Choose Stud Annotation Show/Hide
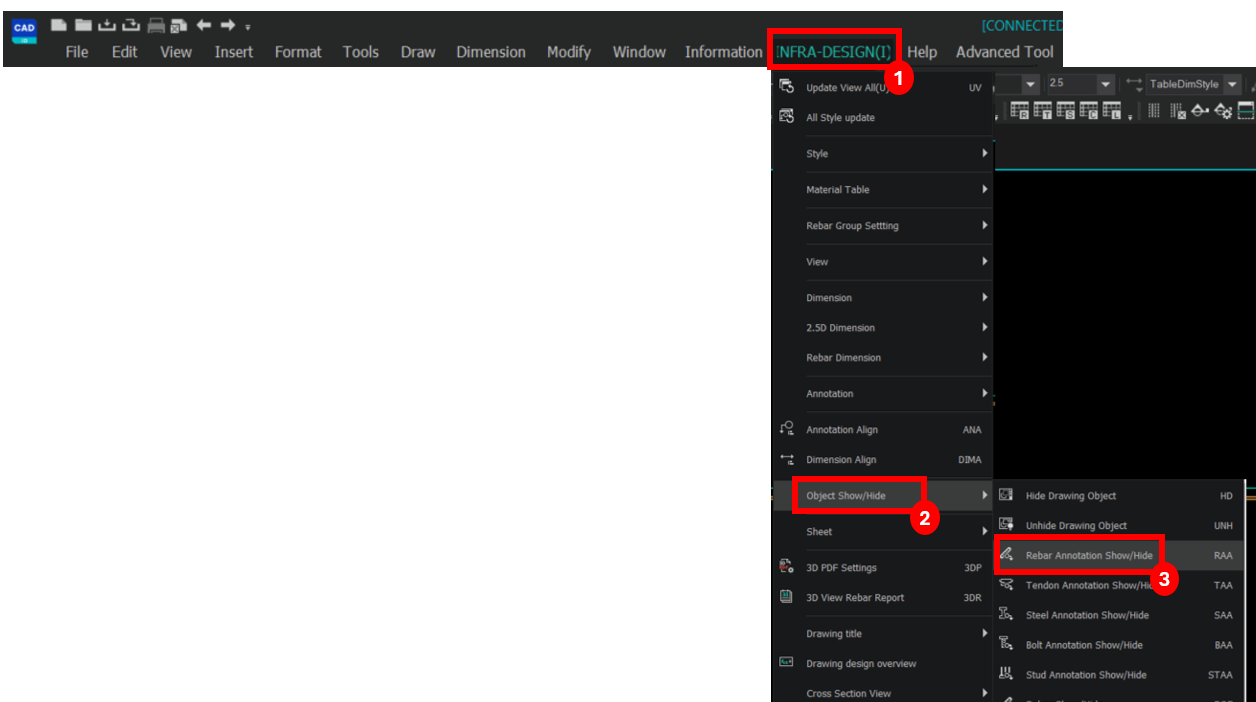Image resolution: width=1256 pixels, height=702 pixels. [1119, 675]
